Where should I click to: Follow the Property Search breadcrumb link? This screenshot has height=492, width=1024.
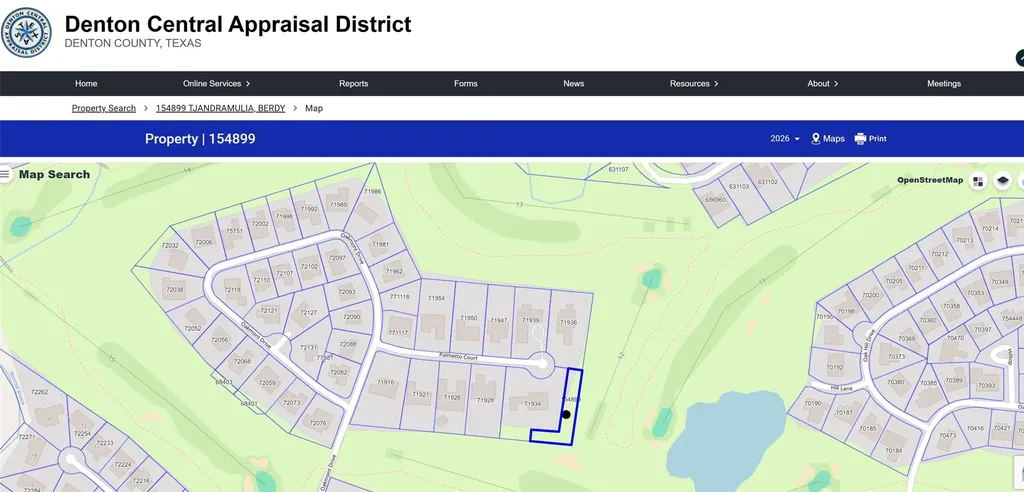point(104,108)
